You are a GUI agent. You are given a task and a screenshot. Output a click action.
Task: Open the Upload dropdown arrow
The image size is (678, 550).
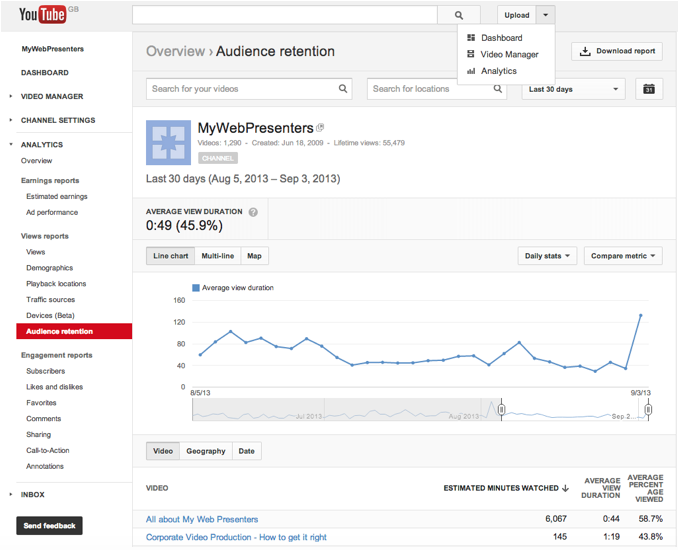(546, 15)
